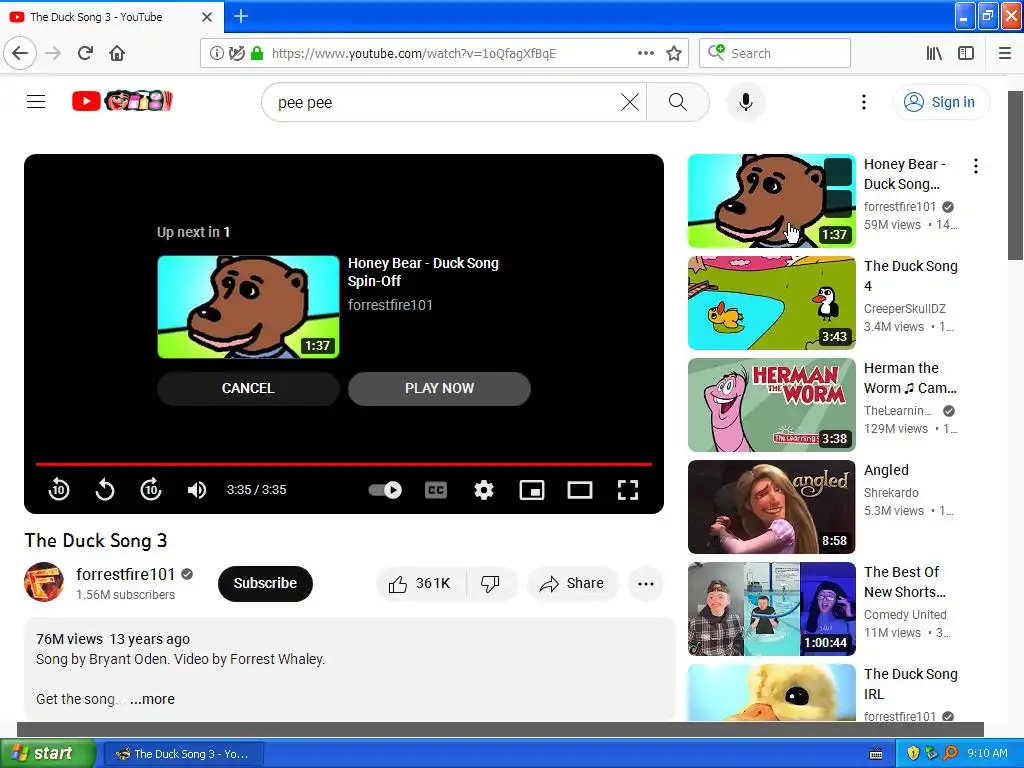Enter full screen mode
The image size is (1024, 768).
[x=628, y=490]
